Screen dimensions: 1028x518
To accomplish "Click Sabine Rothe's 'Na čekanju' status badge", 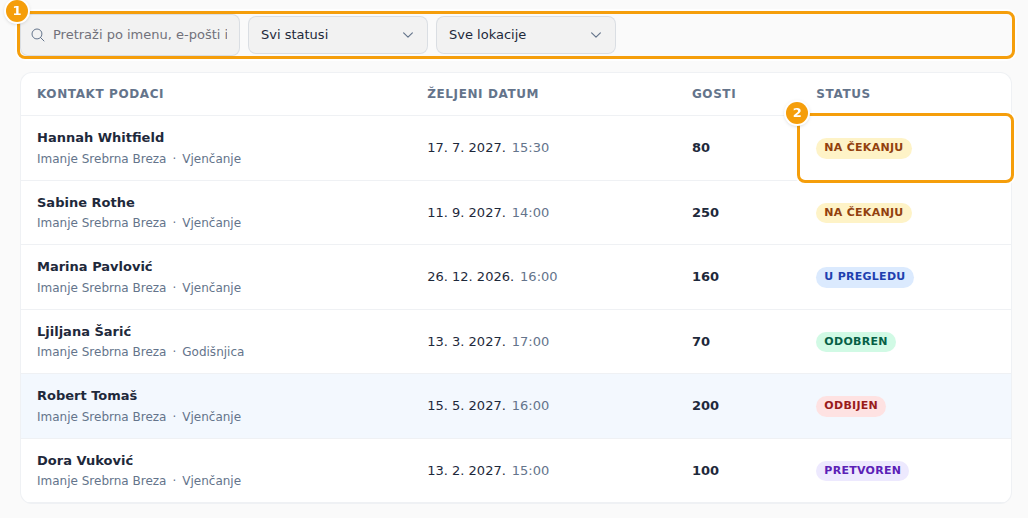I will click(863, 212).
